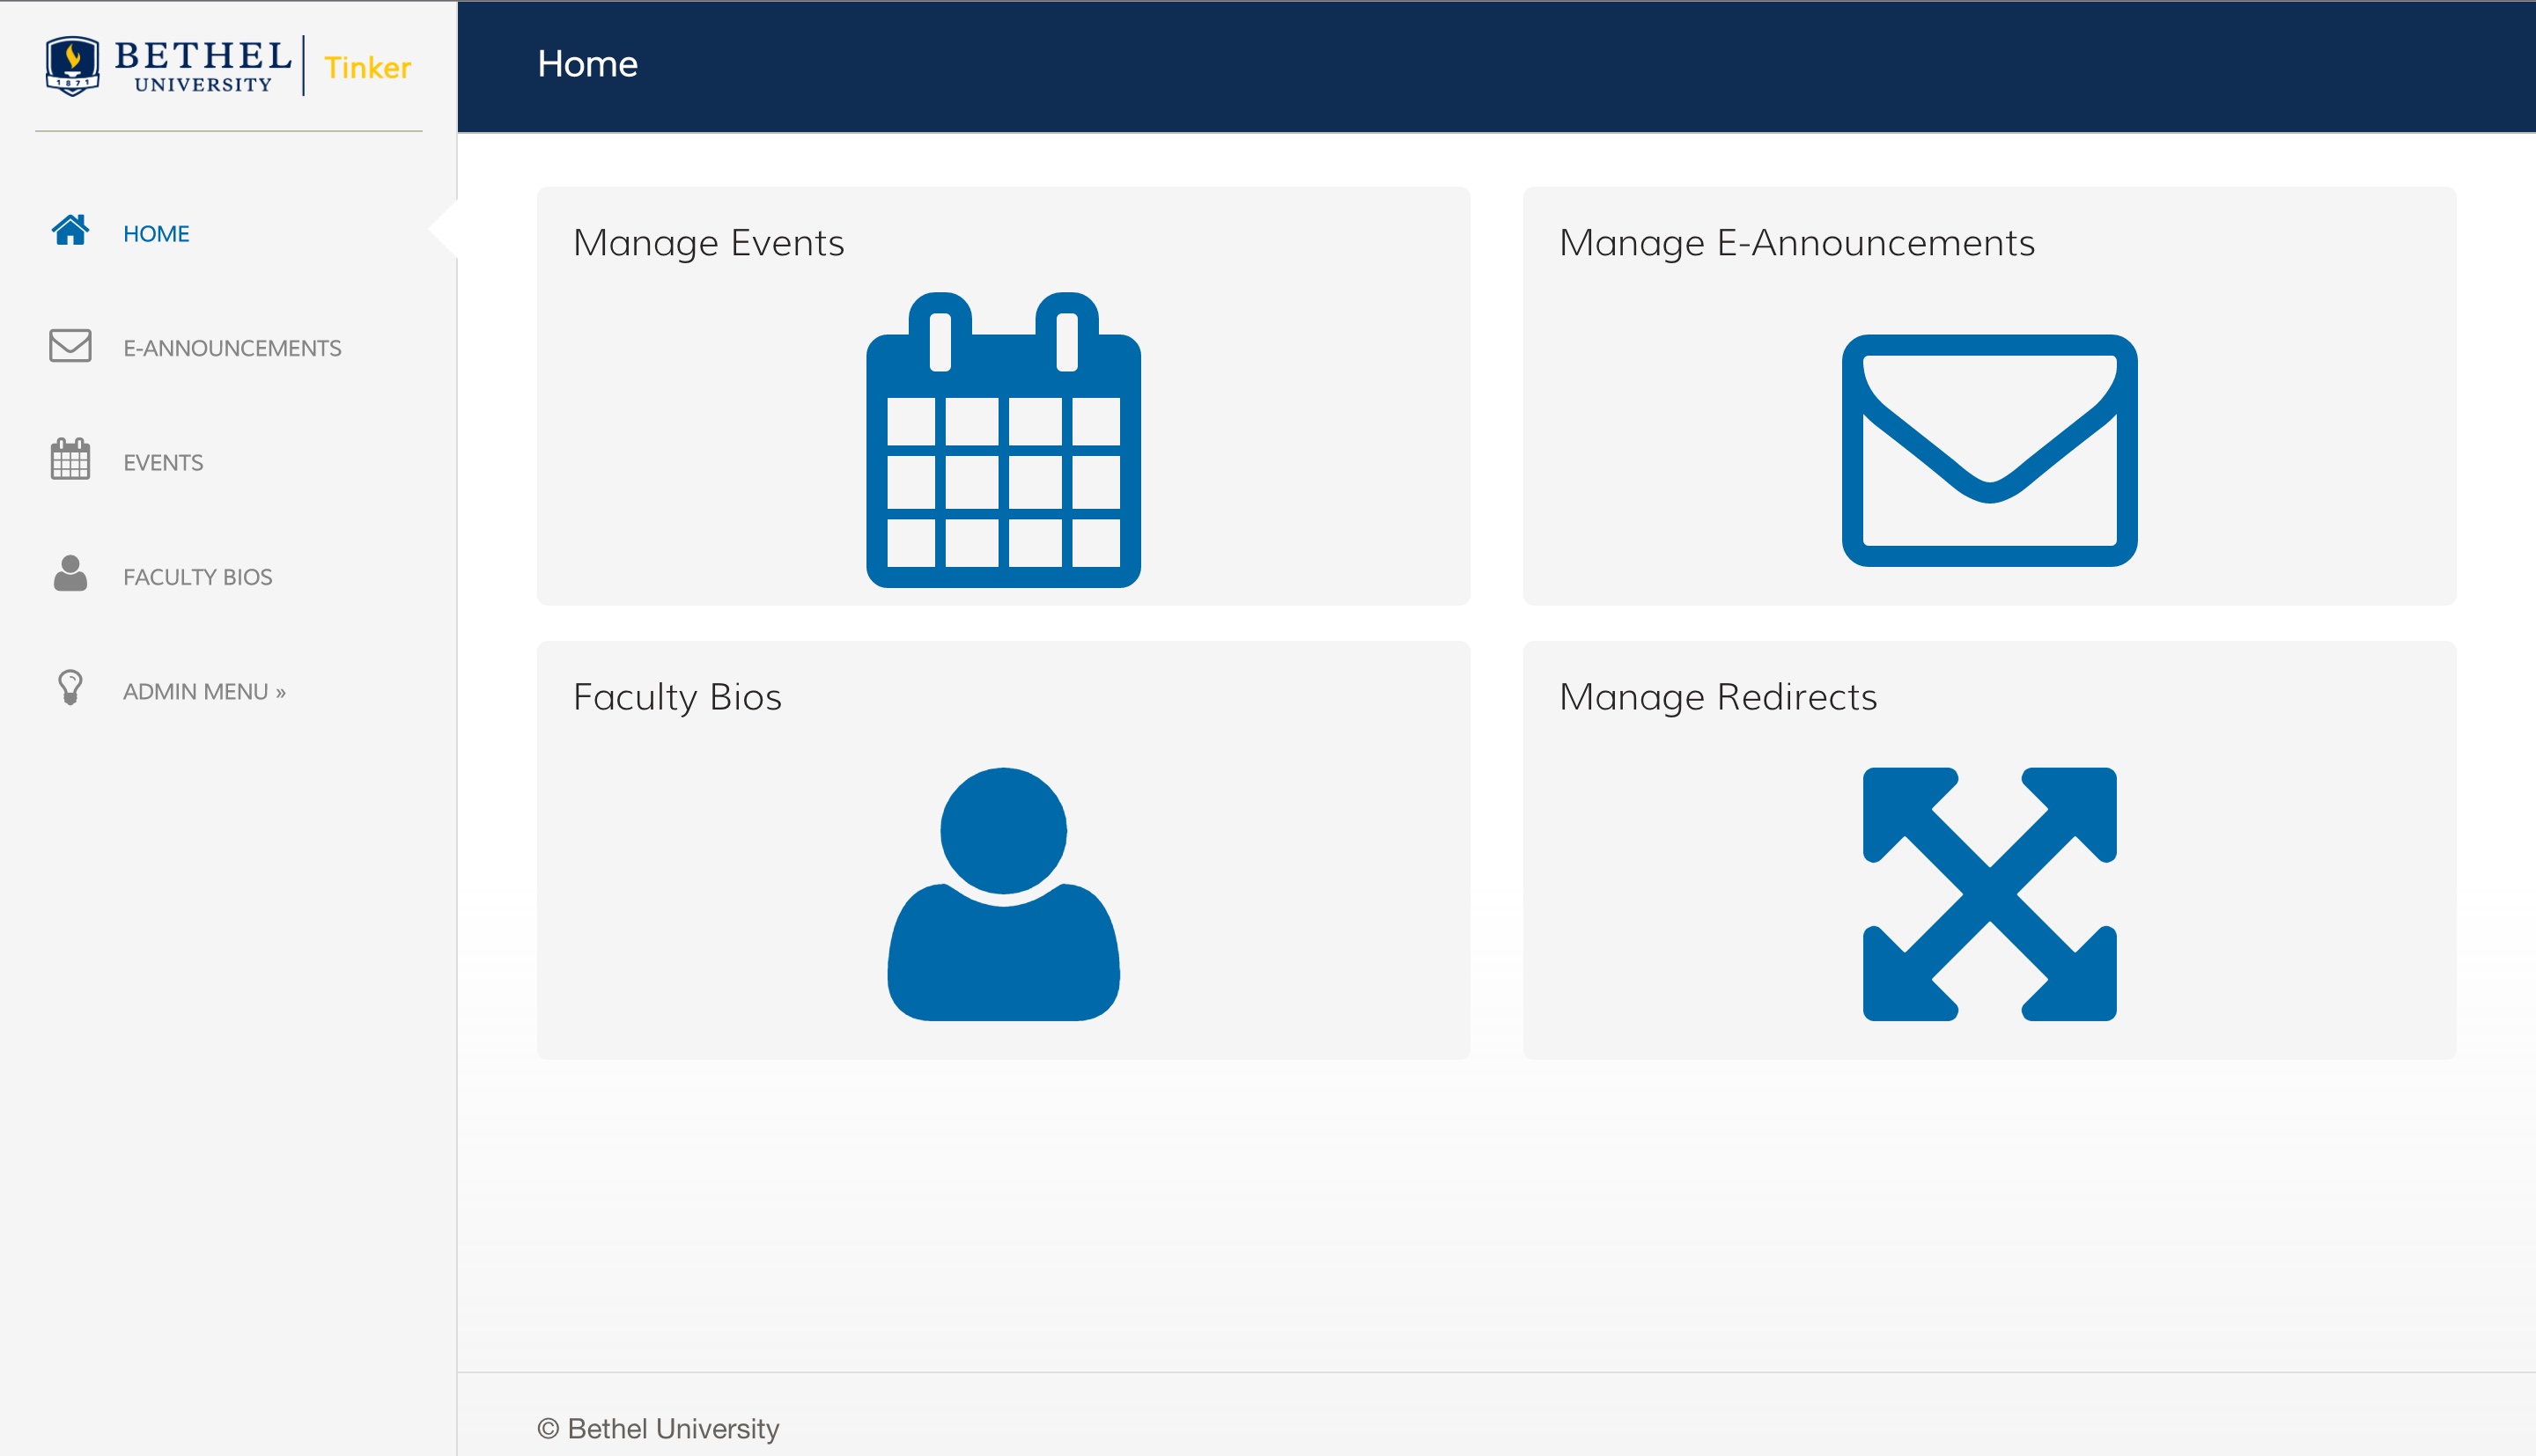Viewport: 2536px width, 1456px height.
Task: Click the small calendar icon in sidebar
Action: [70, 460]
